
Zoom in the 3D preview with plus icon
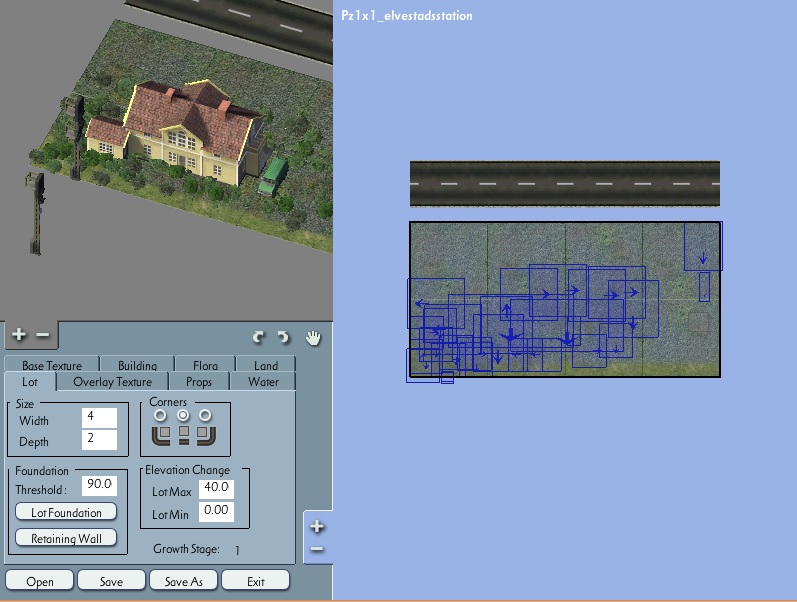[19, 334]
